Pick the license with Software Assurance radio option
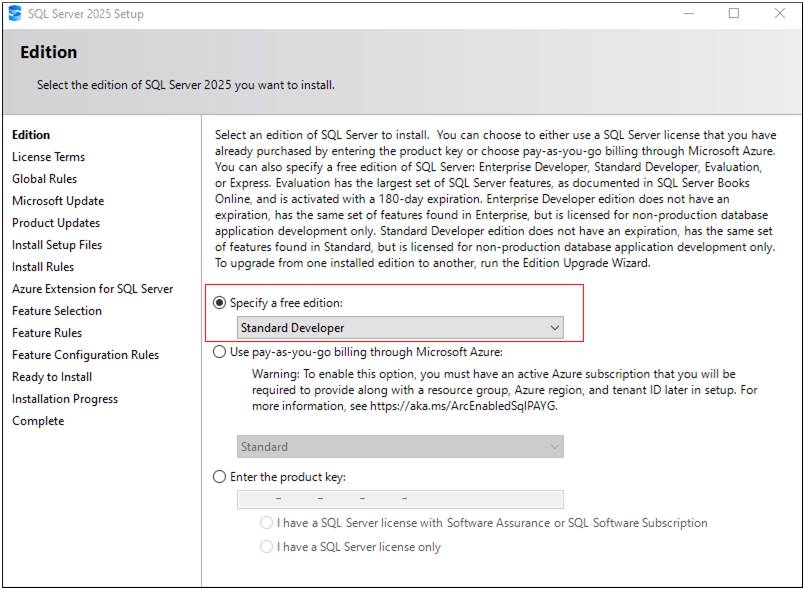The image size is (804, 589). (x=266, y=523)
